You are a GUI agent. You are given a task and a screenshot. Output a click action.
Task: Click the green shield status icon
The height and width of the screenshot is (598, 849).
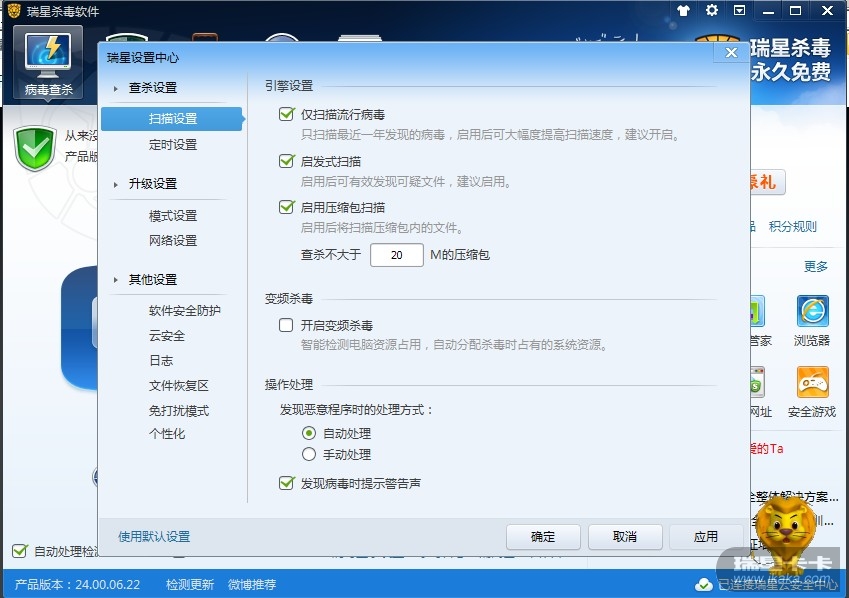click(35, 148)
